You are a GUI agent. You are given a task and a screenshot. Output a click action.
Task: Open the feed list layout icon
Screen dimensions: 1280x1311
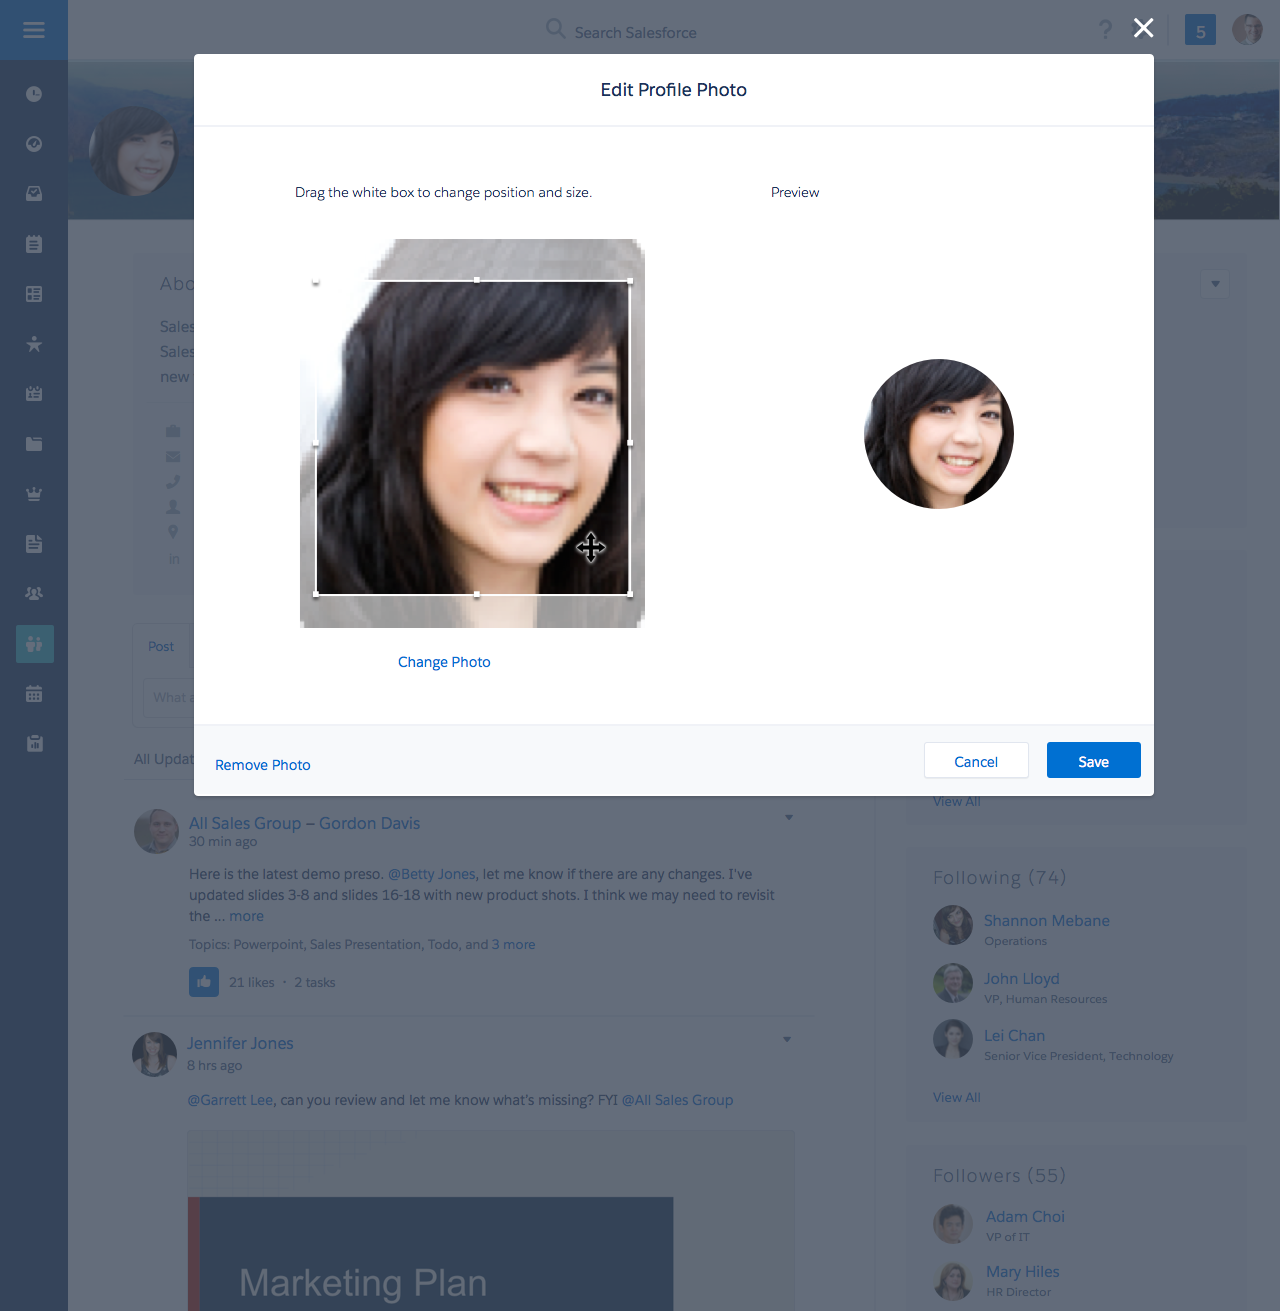pyautogui.click(x=34, y=294)
